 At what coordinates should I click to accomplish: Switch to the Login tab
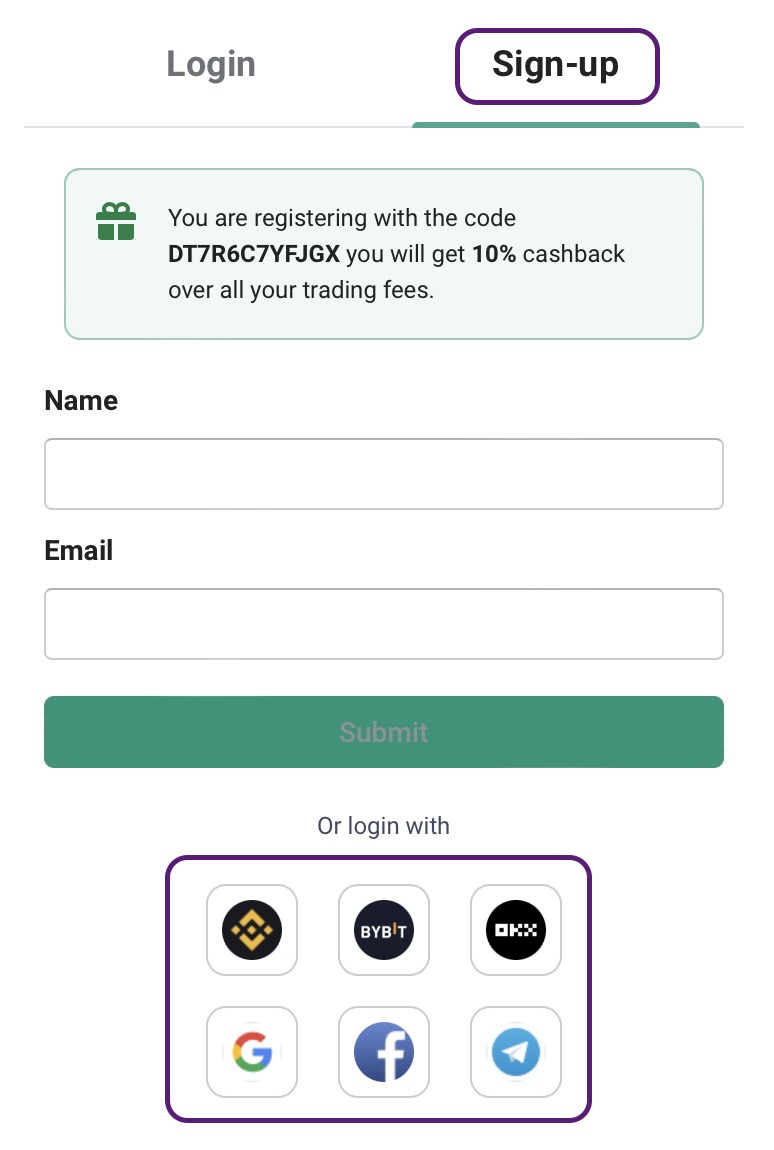(x=211, y=65)
